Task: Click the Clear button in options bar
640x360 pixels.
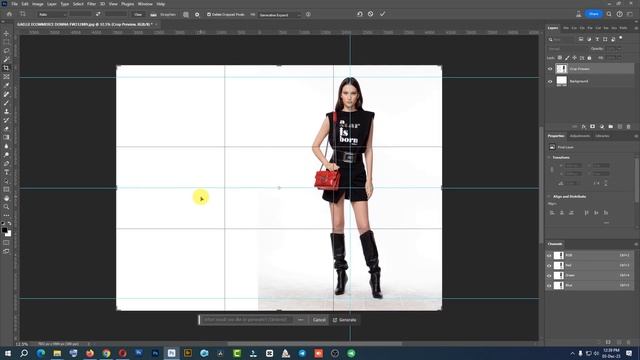Action: tap(138, 14)
